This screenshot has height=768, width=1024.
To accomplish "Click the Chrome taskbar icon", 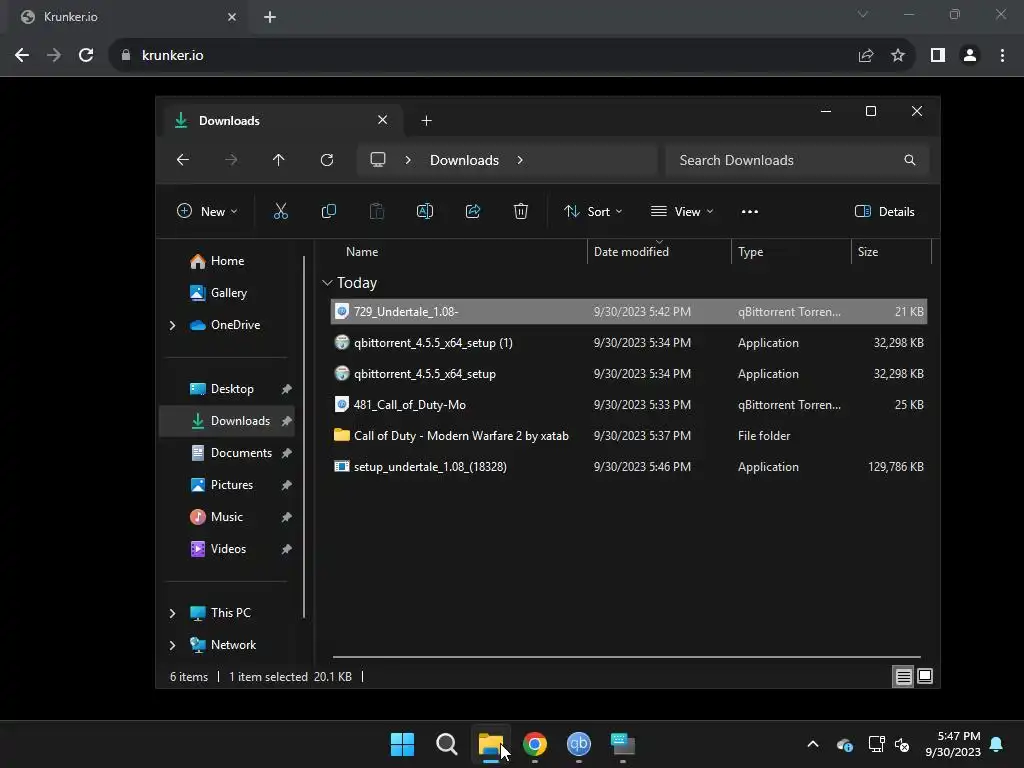I will [535, 744].
